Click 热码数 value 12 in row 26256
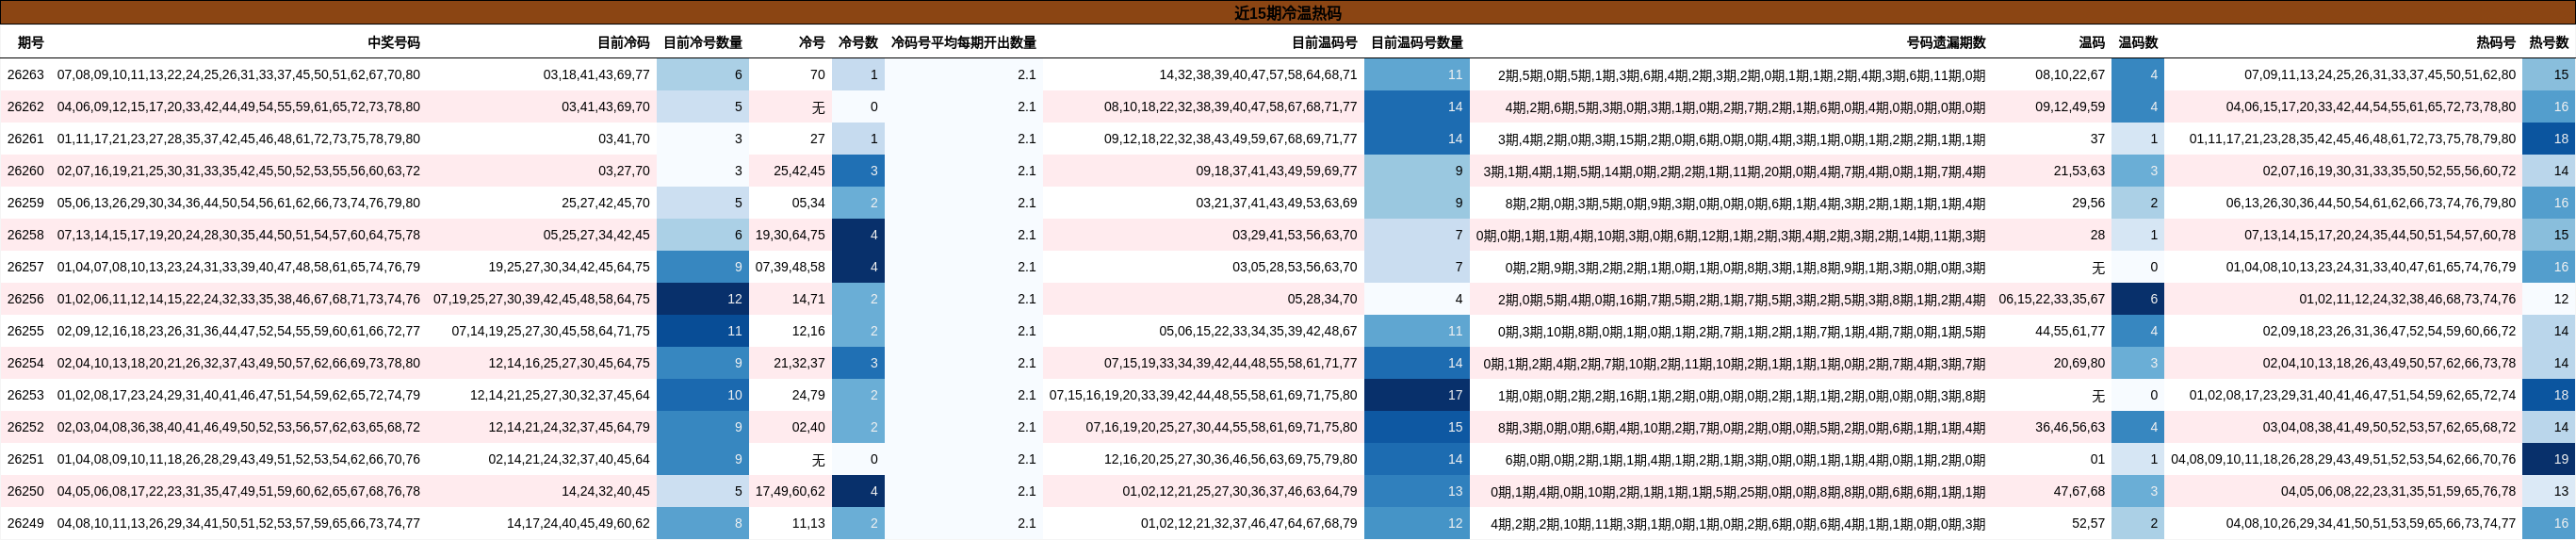Screen dimensions: 2576x540 (x=2560, y=298)
